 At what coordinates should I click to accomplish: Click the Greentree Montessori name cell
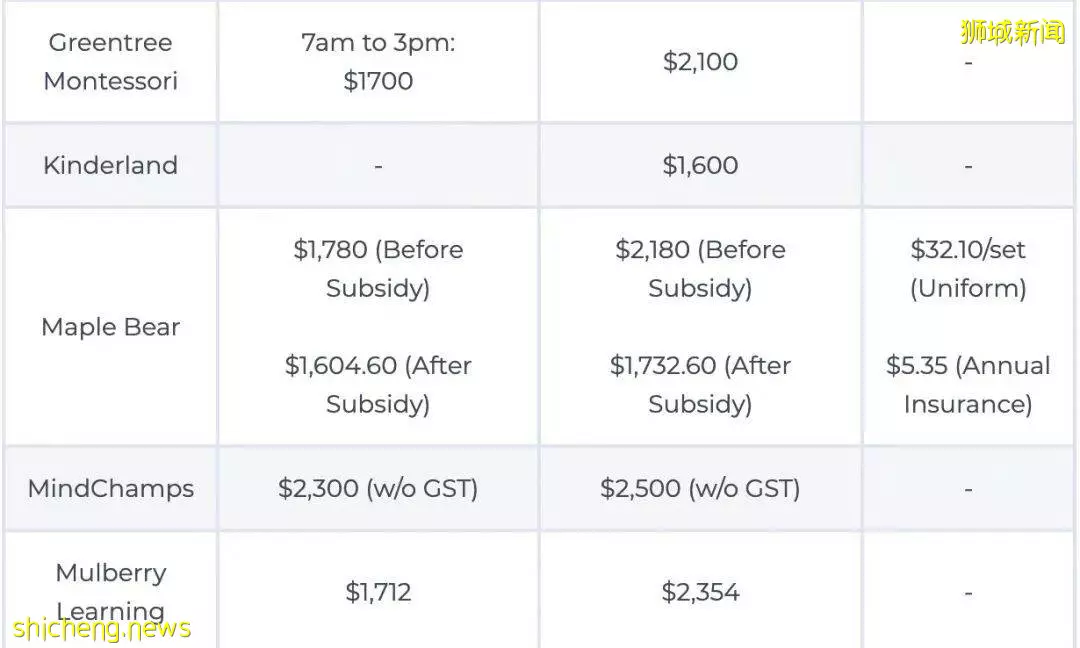point(111,62)
